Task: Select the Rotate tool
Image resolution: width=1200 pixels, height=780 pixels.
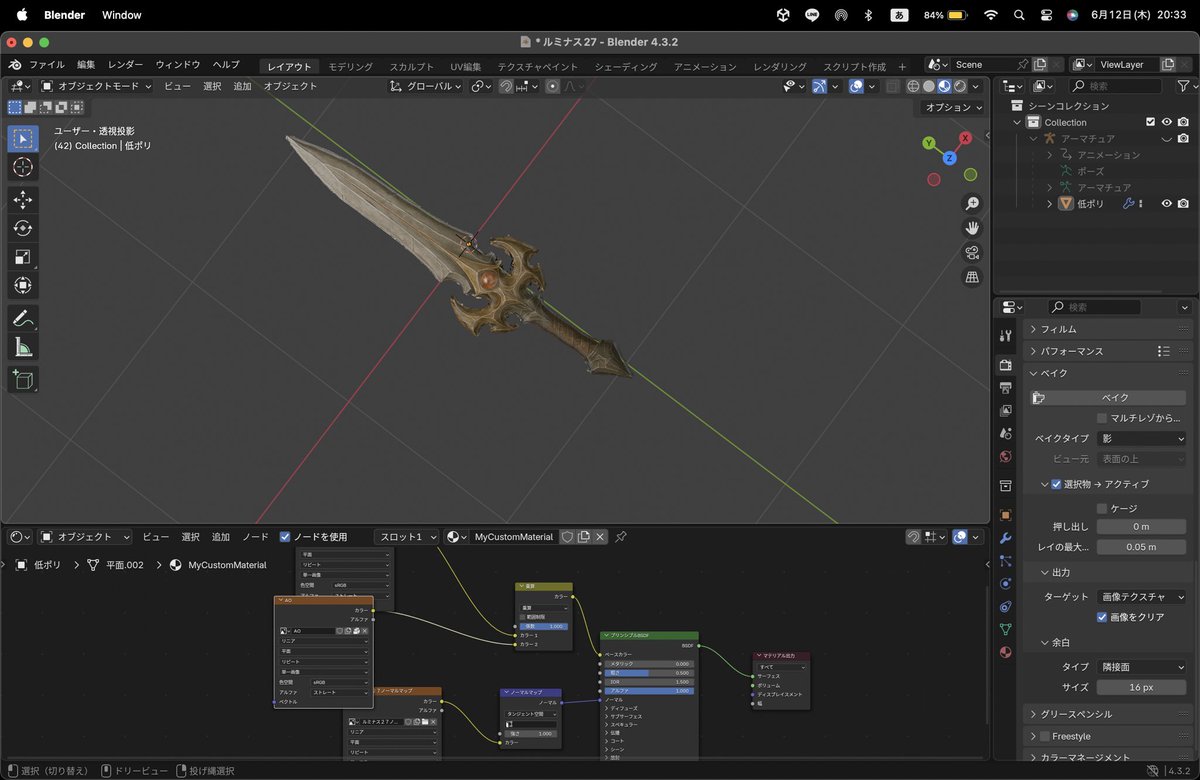Action: [23, 228]
